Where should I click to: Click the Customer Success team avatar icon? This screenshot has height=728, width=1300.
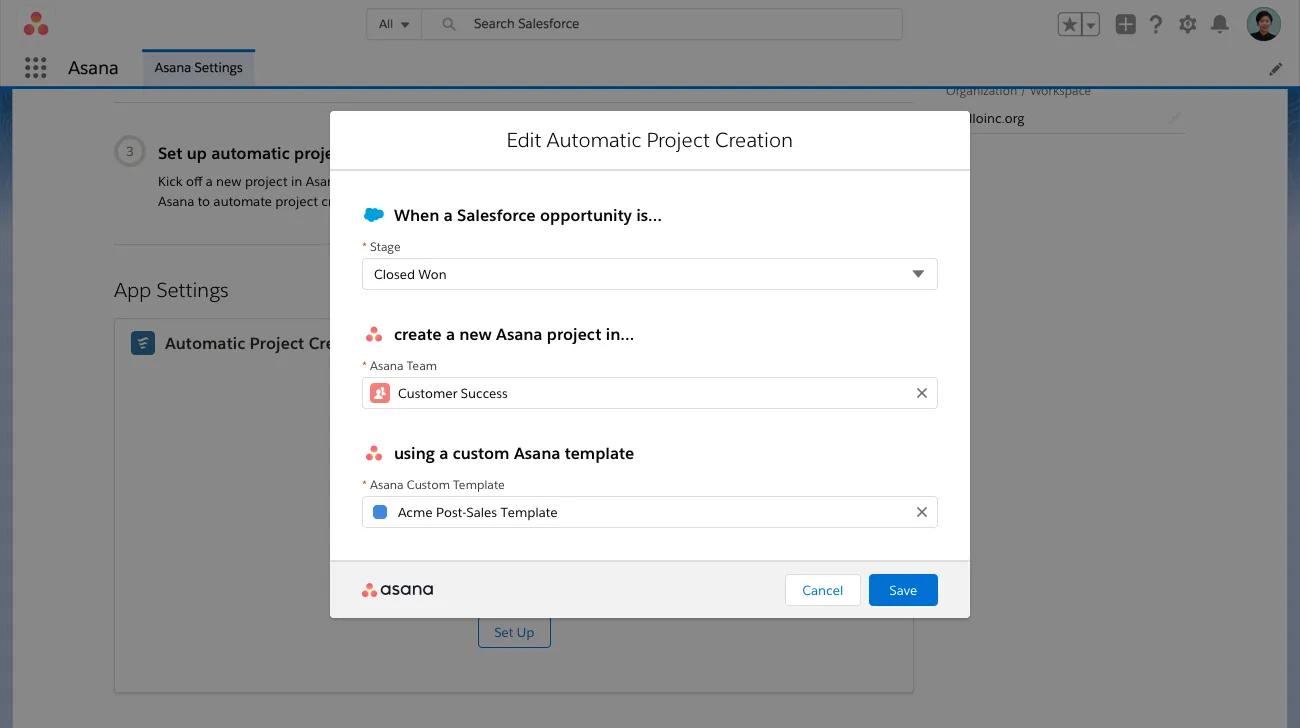tap(380, 393)
